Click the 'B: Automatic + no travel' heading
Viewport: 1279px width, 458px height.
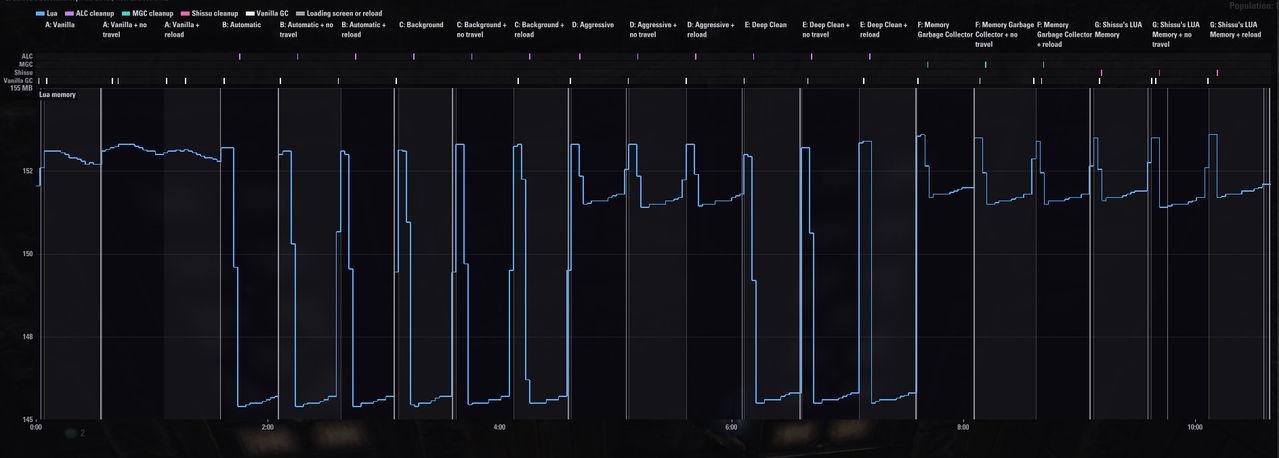pos(306,29)
